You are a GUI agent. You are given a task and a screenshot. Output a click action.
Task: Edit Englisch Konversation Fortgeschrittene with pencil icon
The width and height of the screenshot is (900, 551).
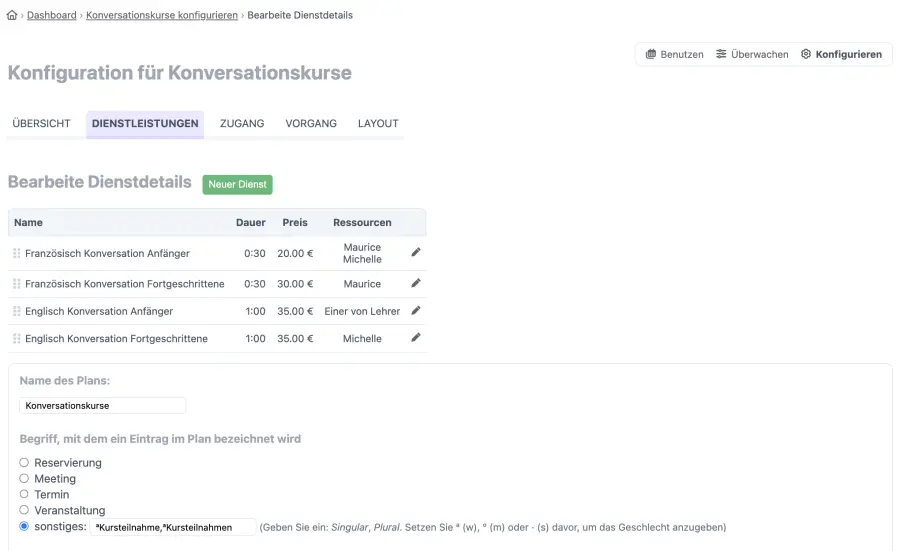coord(416,337)
